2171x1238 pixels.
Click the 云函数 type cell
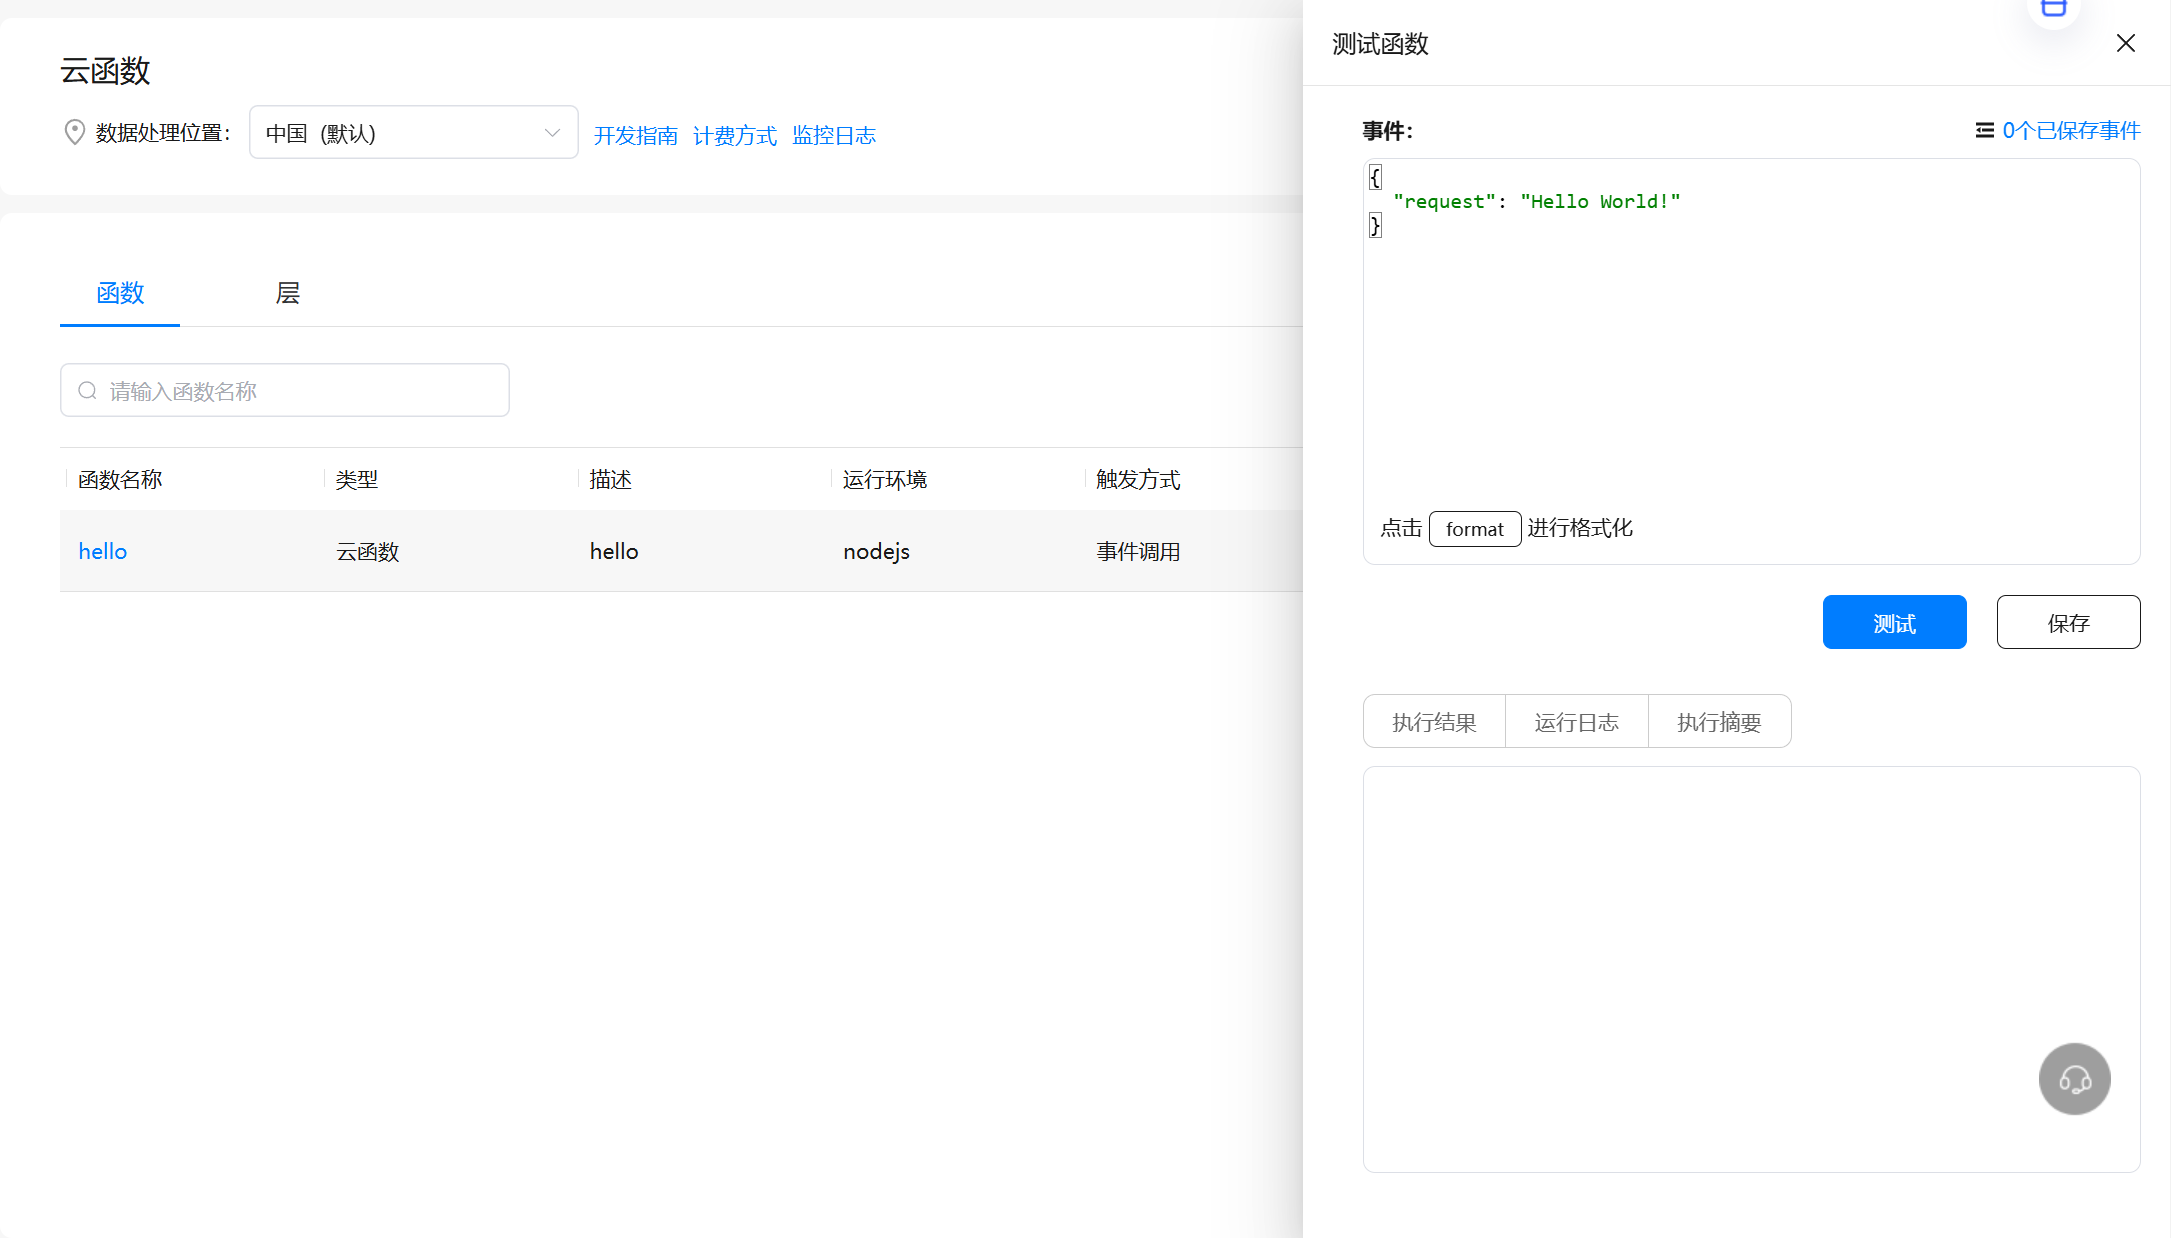[368, 551]
